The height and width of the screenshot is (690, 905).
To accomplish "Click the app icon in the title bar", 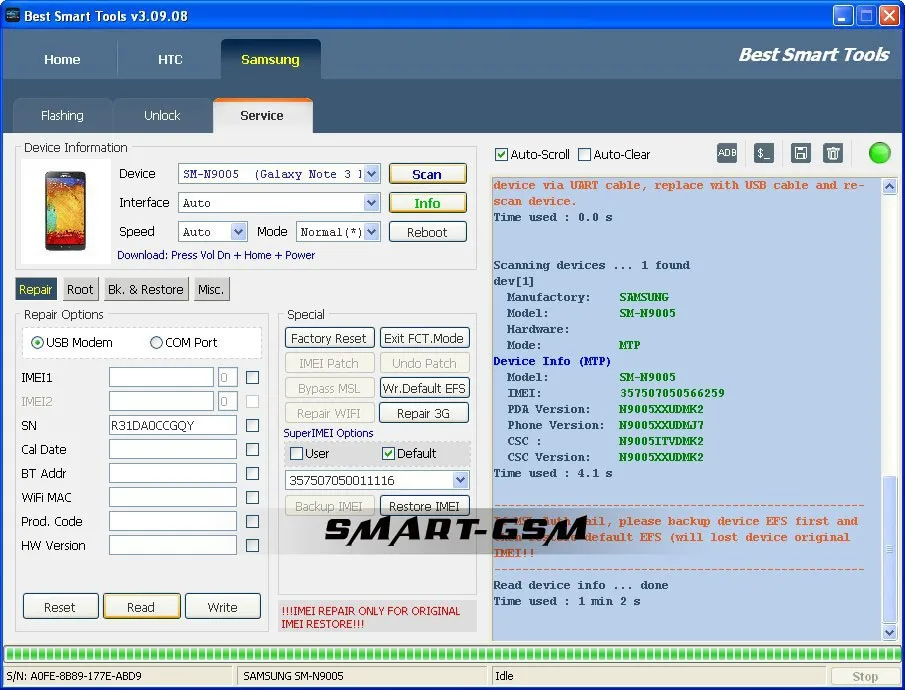I will tap(12, 15).
